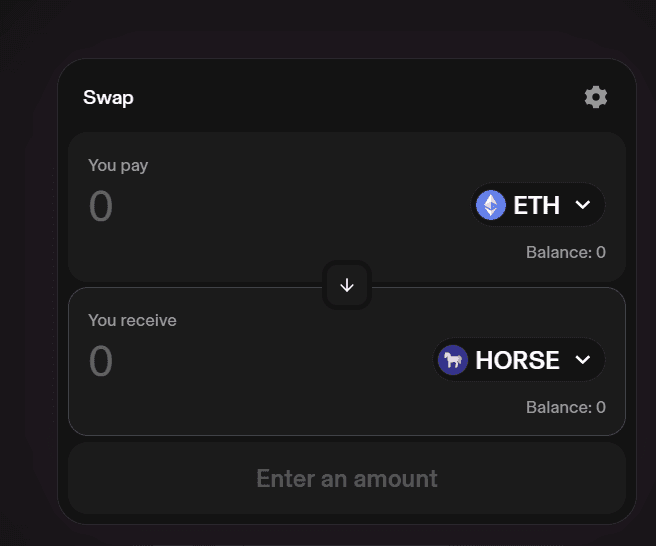
Task: Click the Ethereum diamond logo
Action: [491, 205]
